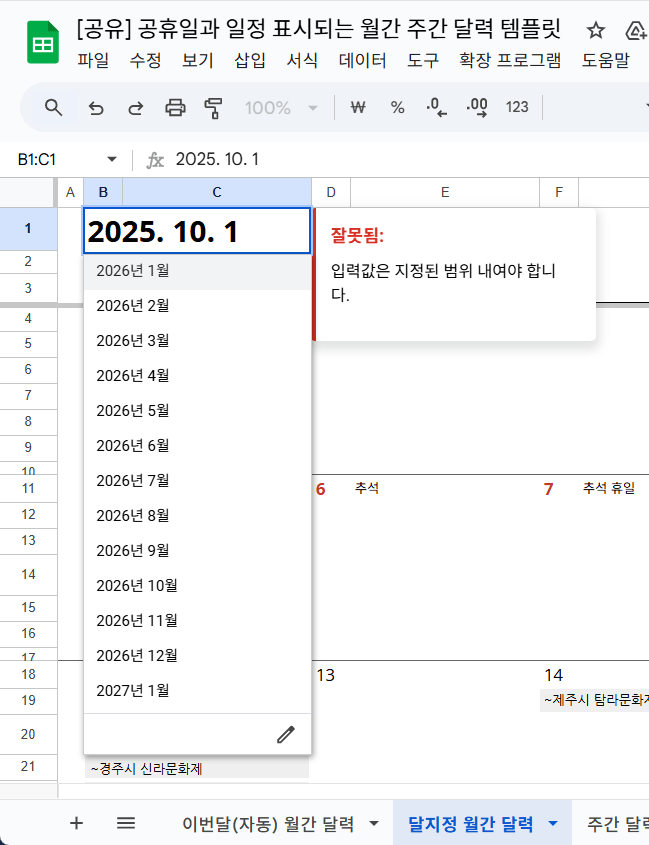Screen dimensions: 649x845
Task: Open the all sheets list icon
Action: tap(126, 823)
